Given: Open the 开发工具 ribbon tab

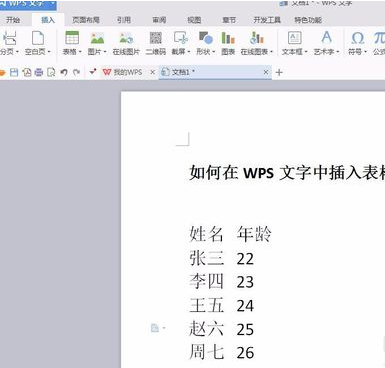Looking at the screenshot, I should (x=267, y=20).
